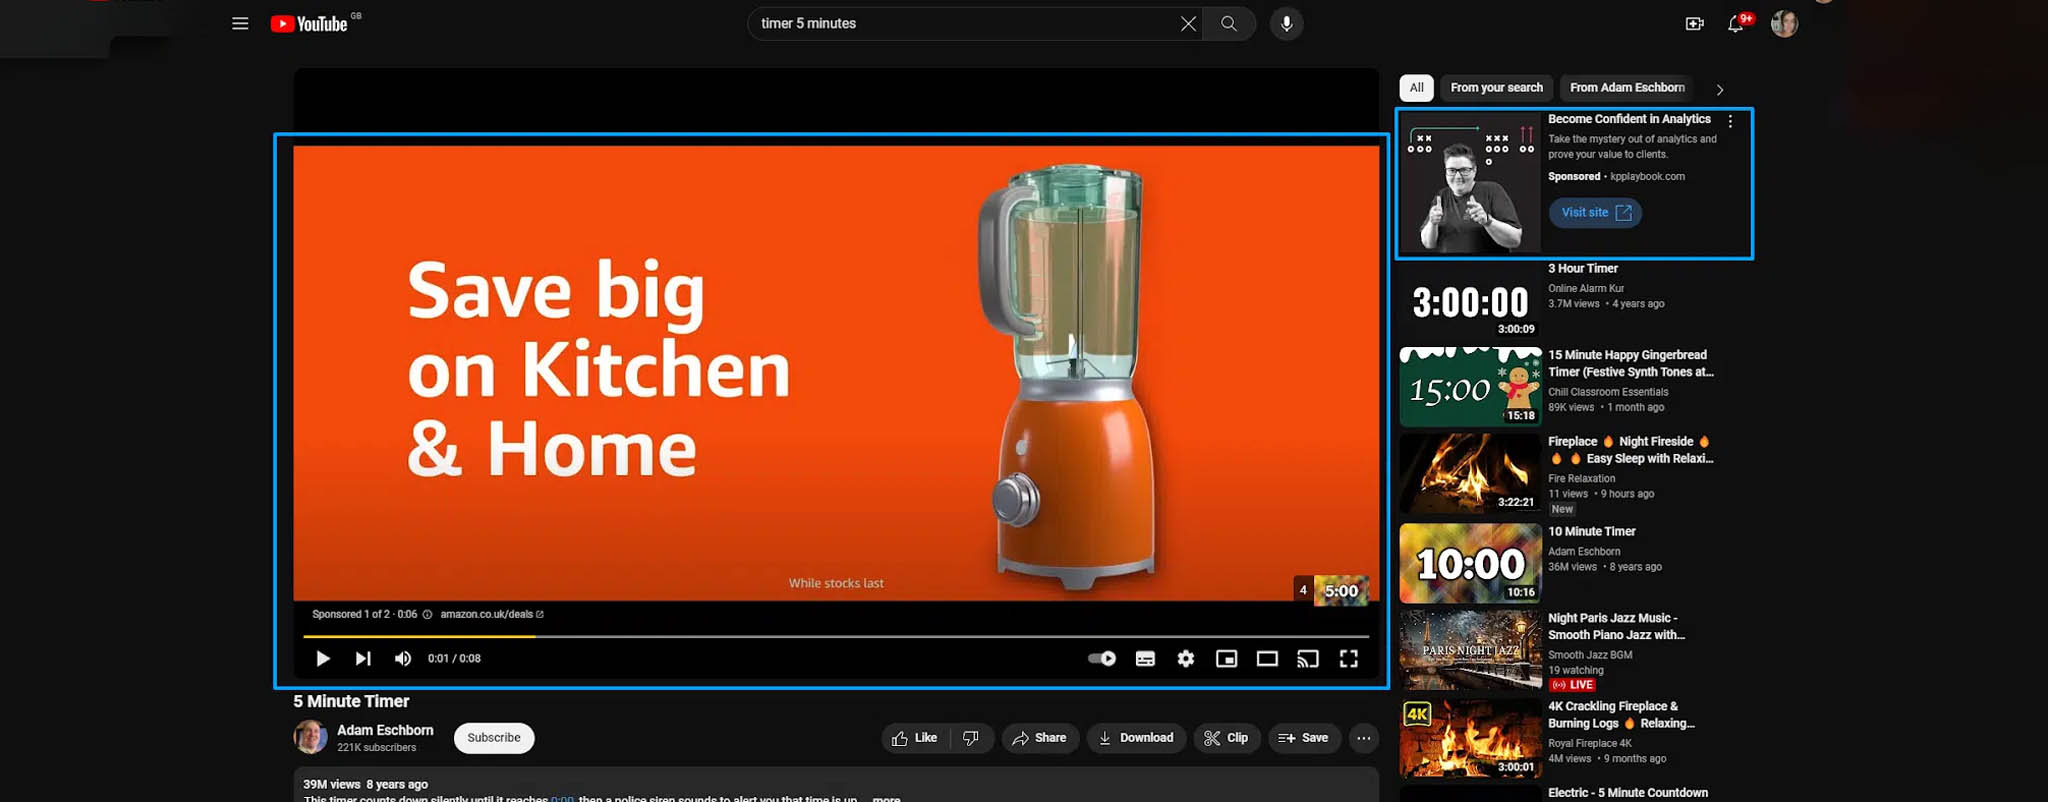Cast video to a device
The height and width of the screenshot is (802, 2048).
[x=1307, y=658]
